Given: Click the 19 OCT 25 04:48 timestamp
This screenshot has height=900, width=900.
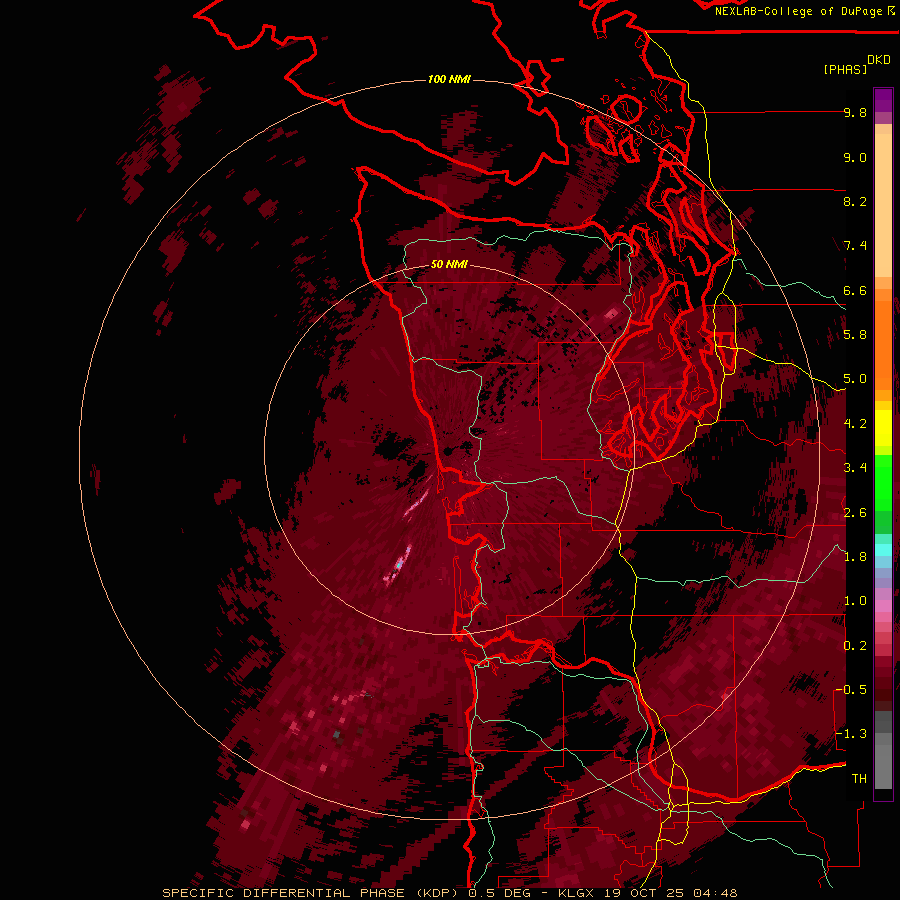Looking at the screenshot, I should point(670,893).
